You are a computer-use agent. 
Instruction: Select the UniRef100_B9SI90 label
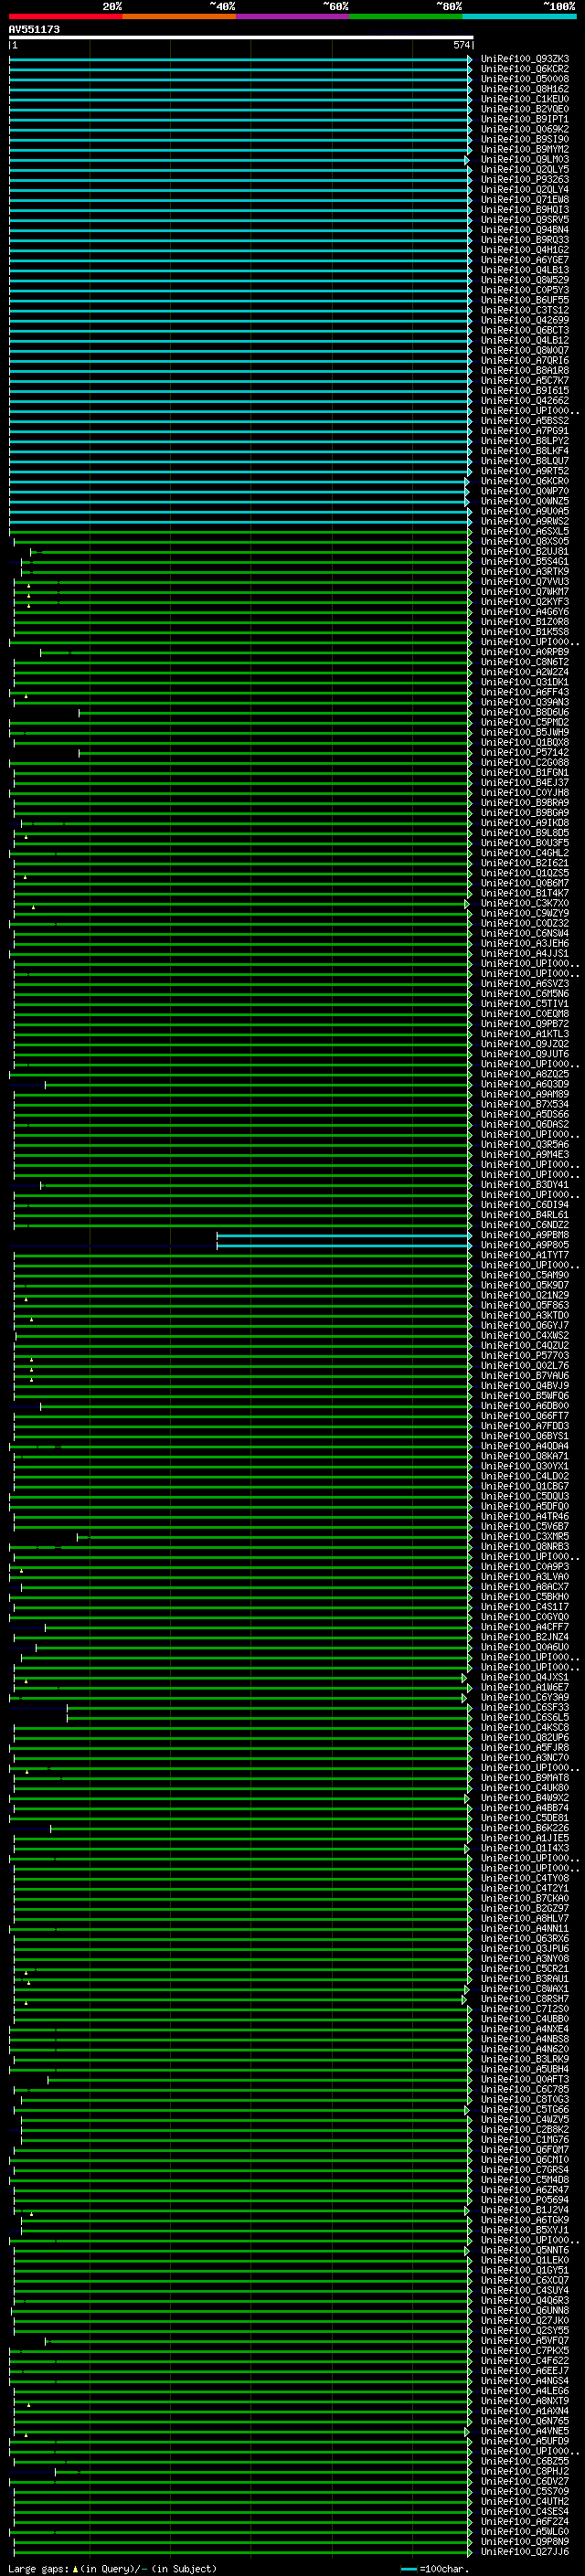coord(525,139)
